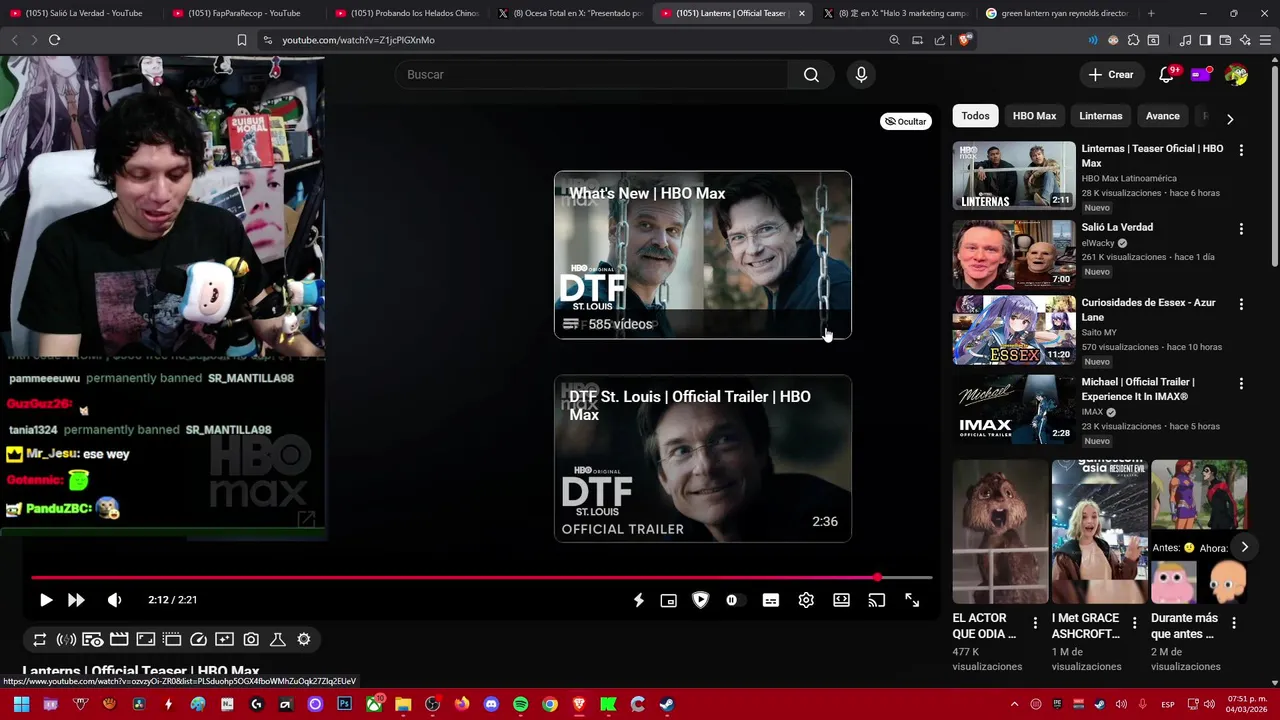Image resolution: width=1280 pixels, height=720 pixels.
Task: Skip to the next video
Action: [76, 600]
